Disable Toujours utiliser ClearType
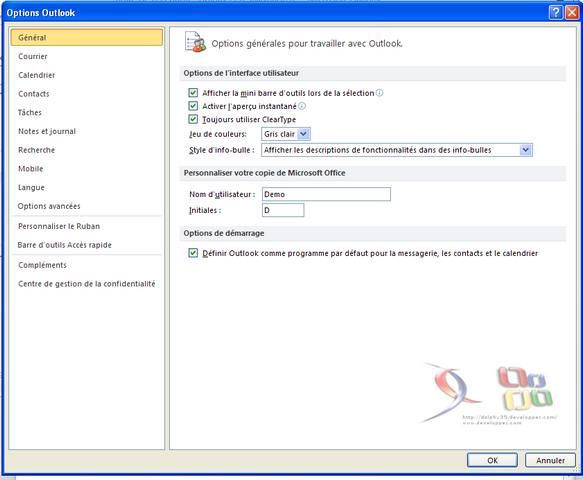The width and height of the screenshot is (583, 480). [x=193, y=119]
